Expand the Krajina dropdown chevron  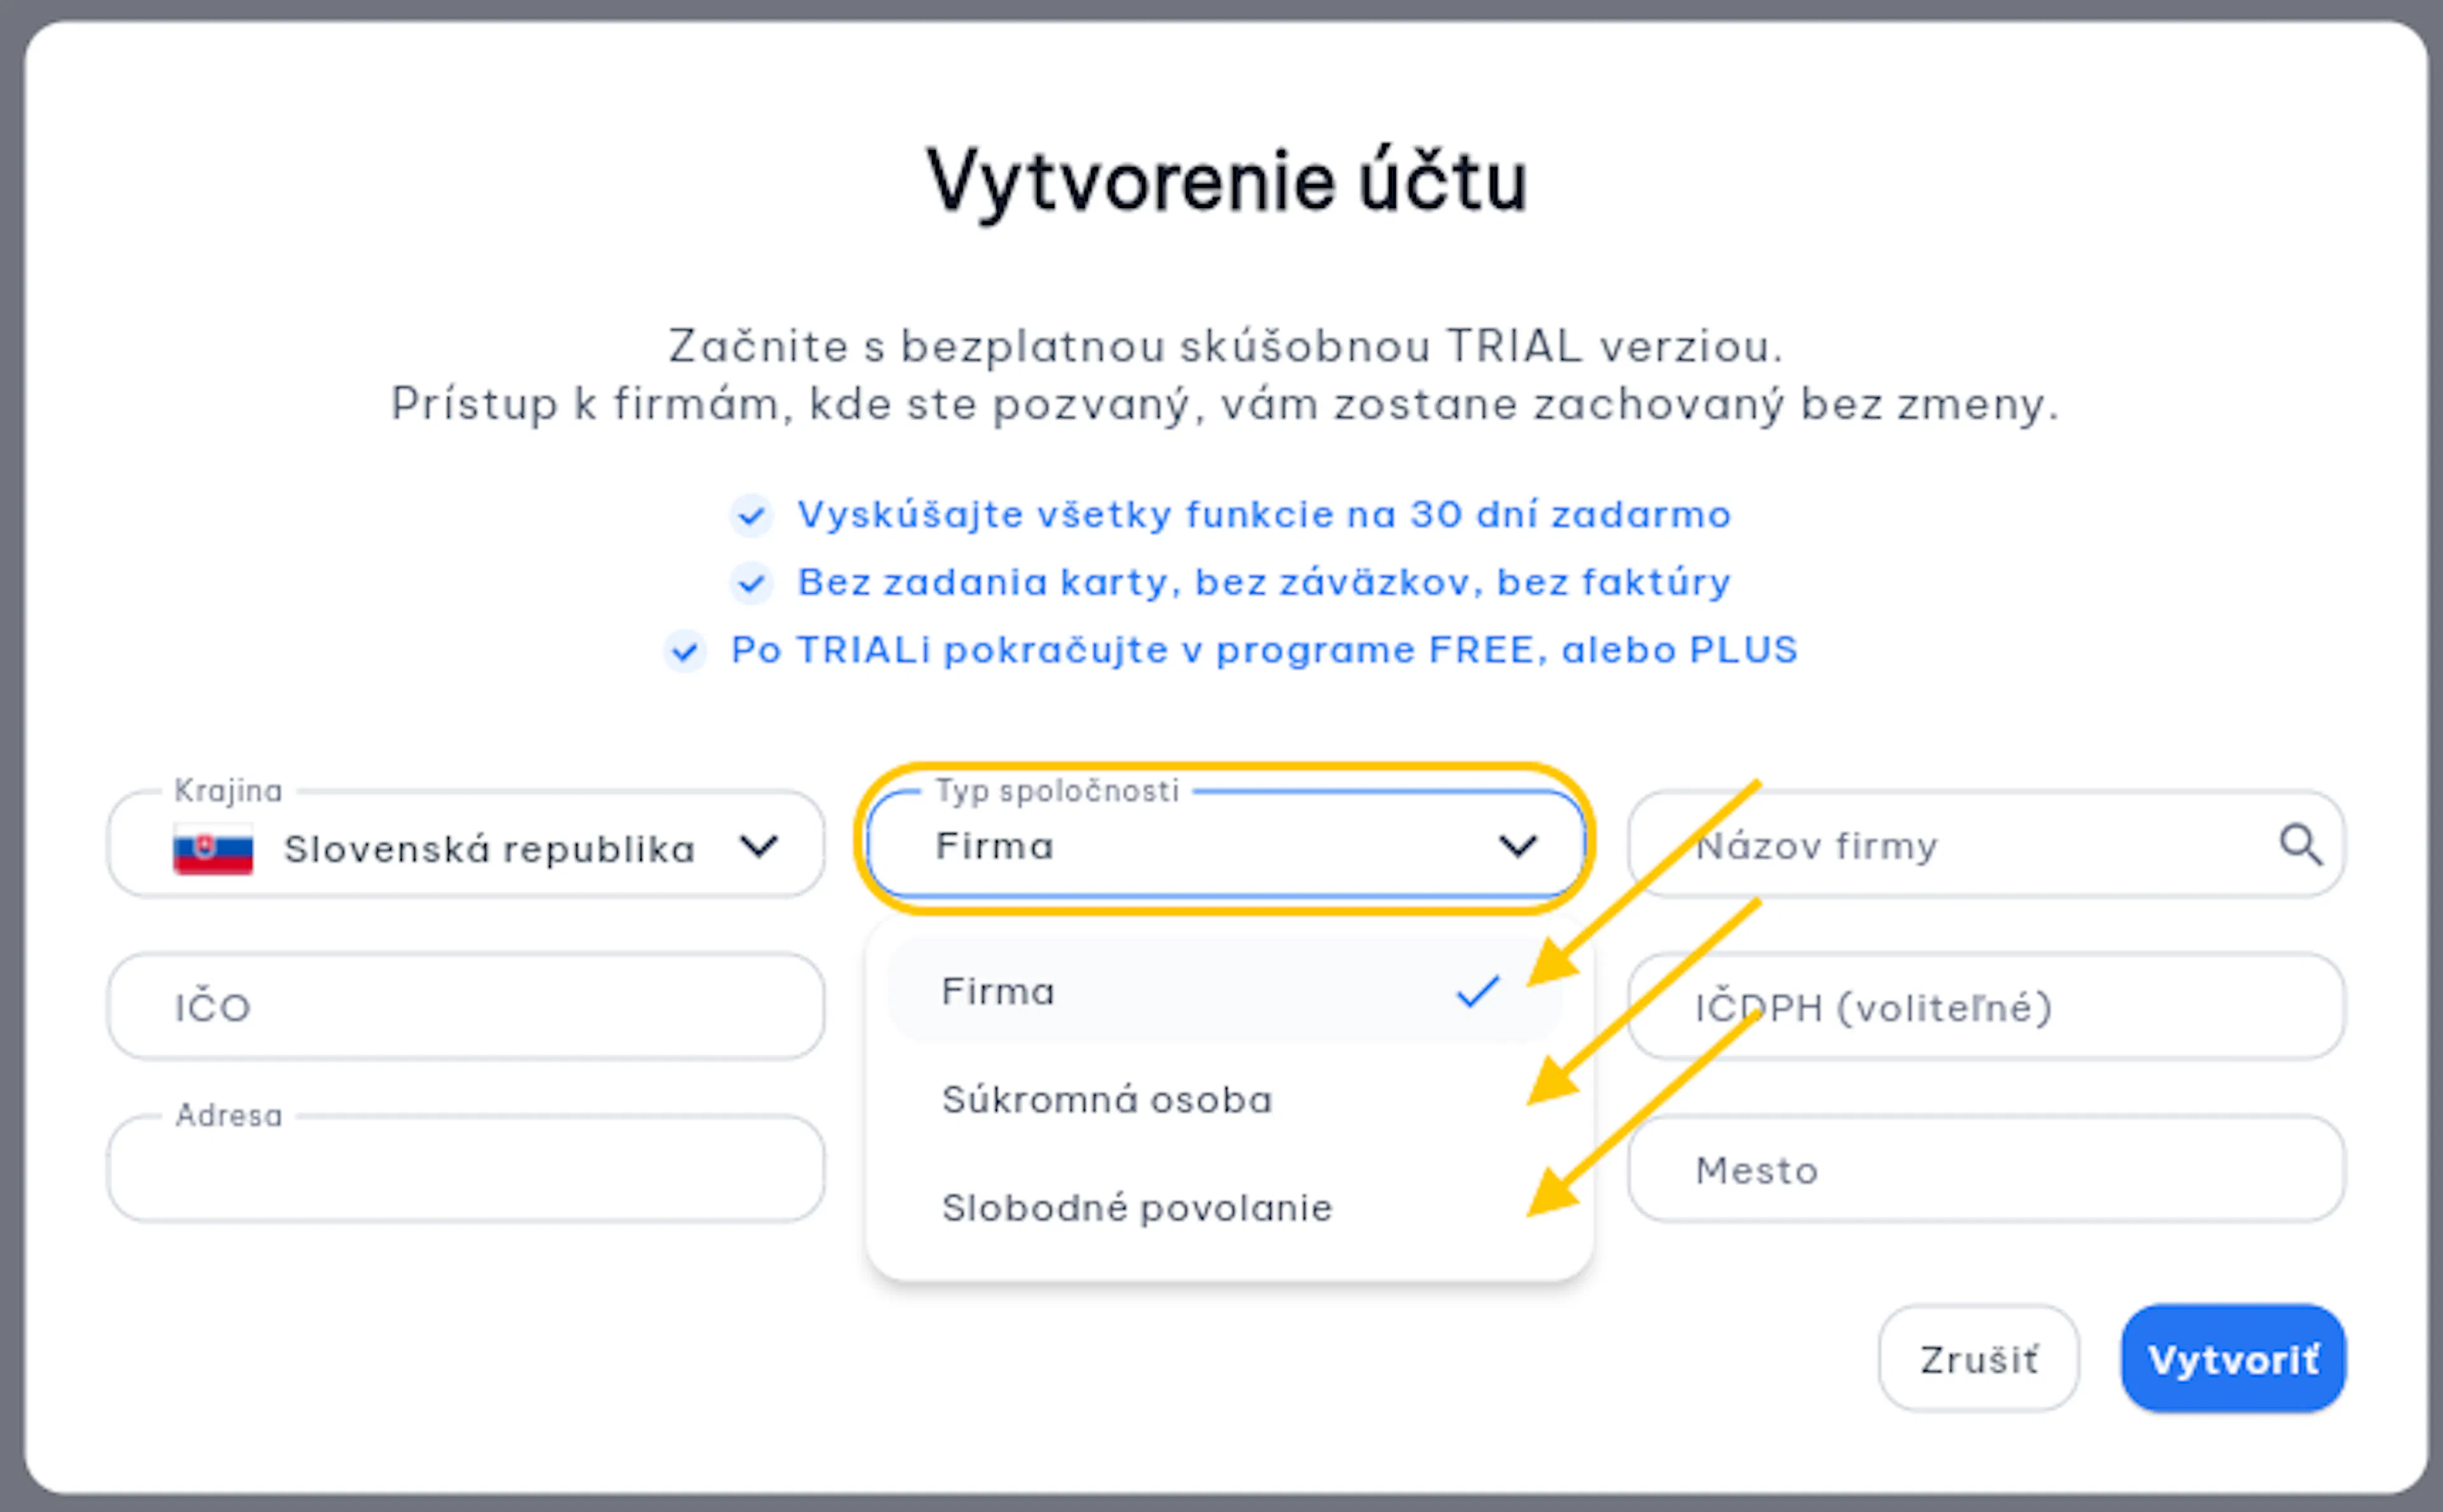tap(759, 846)
